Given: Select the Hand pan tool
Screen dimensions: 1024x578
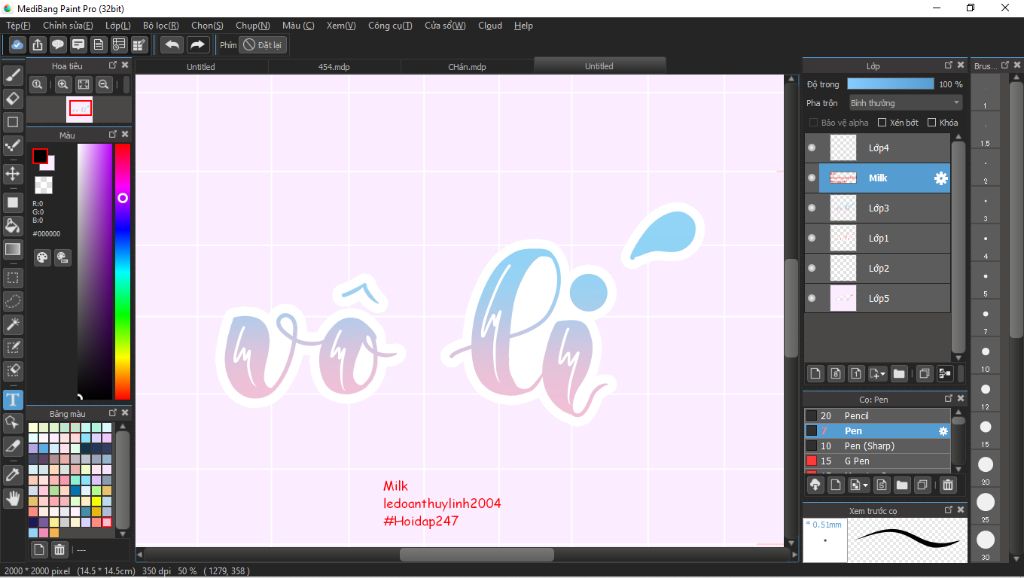Looking at the screenshot, I should coord(12,499).
